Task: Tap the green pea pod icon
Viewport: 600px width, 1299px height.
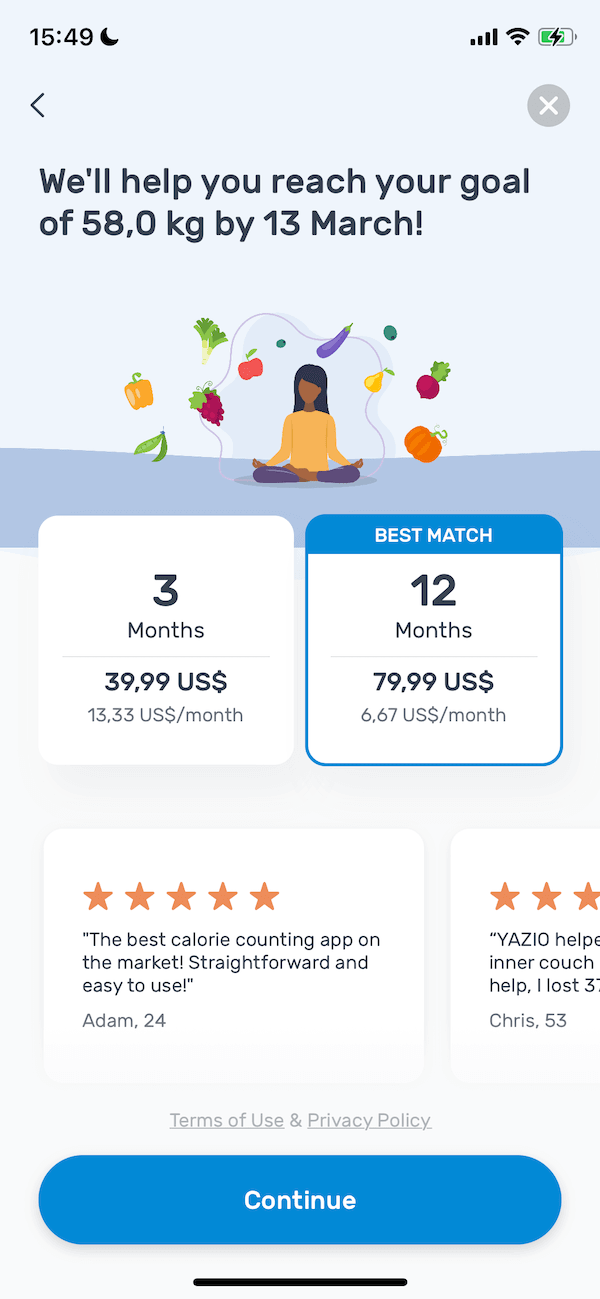Action: (x=151, y=446)
